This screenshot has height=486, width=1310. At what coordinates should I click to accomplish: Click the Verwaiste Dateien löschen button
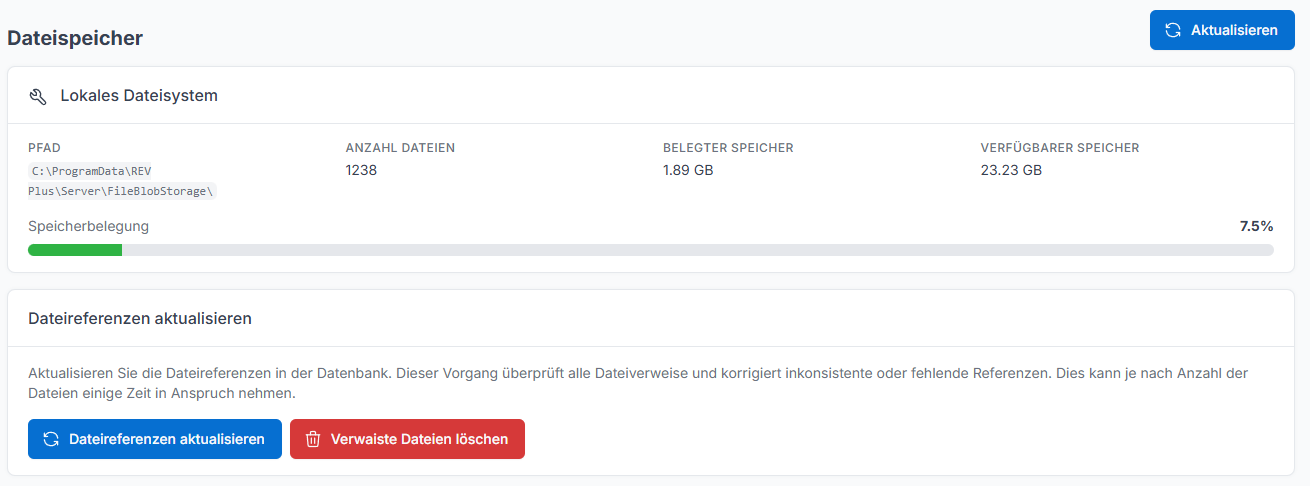[x=407, y=439]
